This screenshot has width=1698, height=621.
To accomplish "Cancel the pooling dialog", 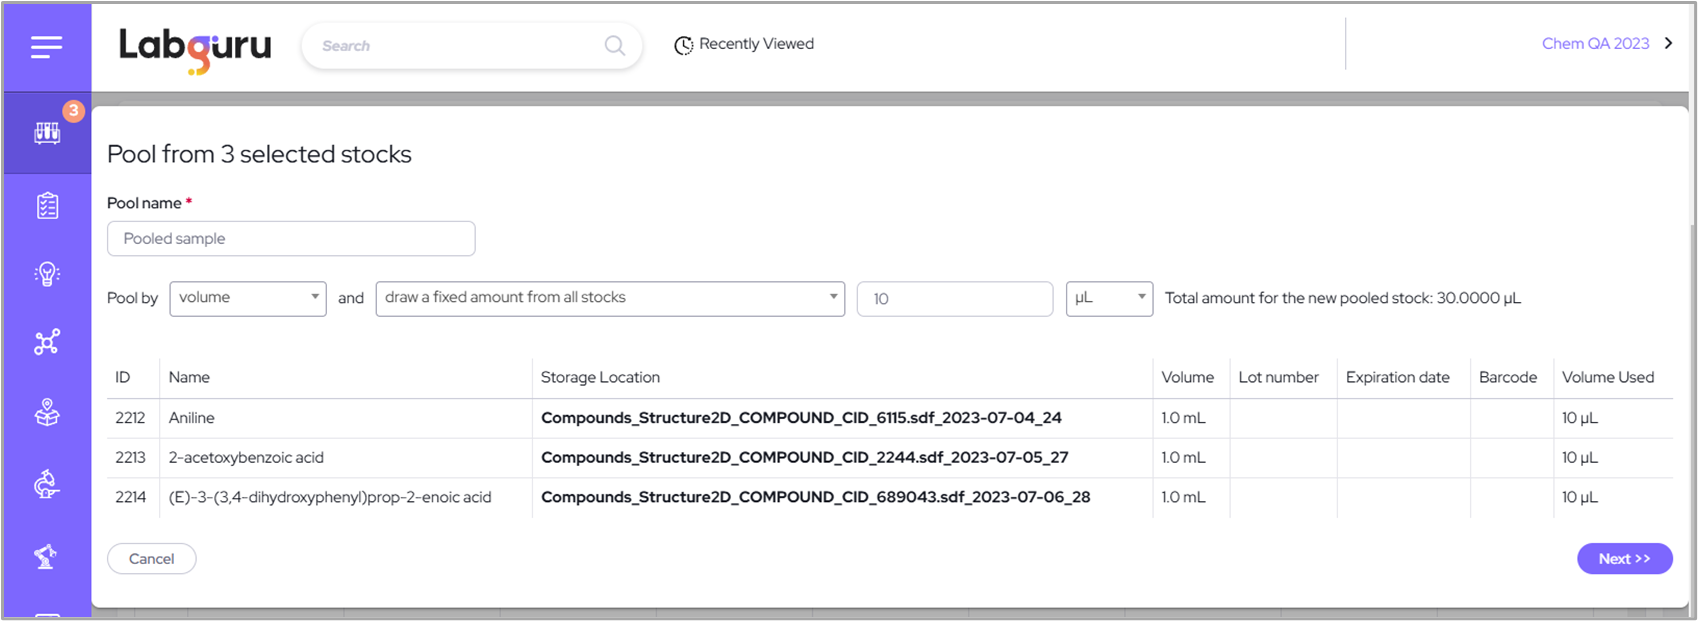I will click(151, 559).
